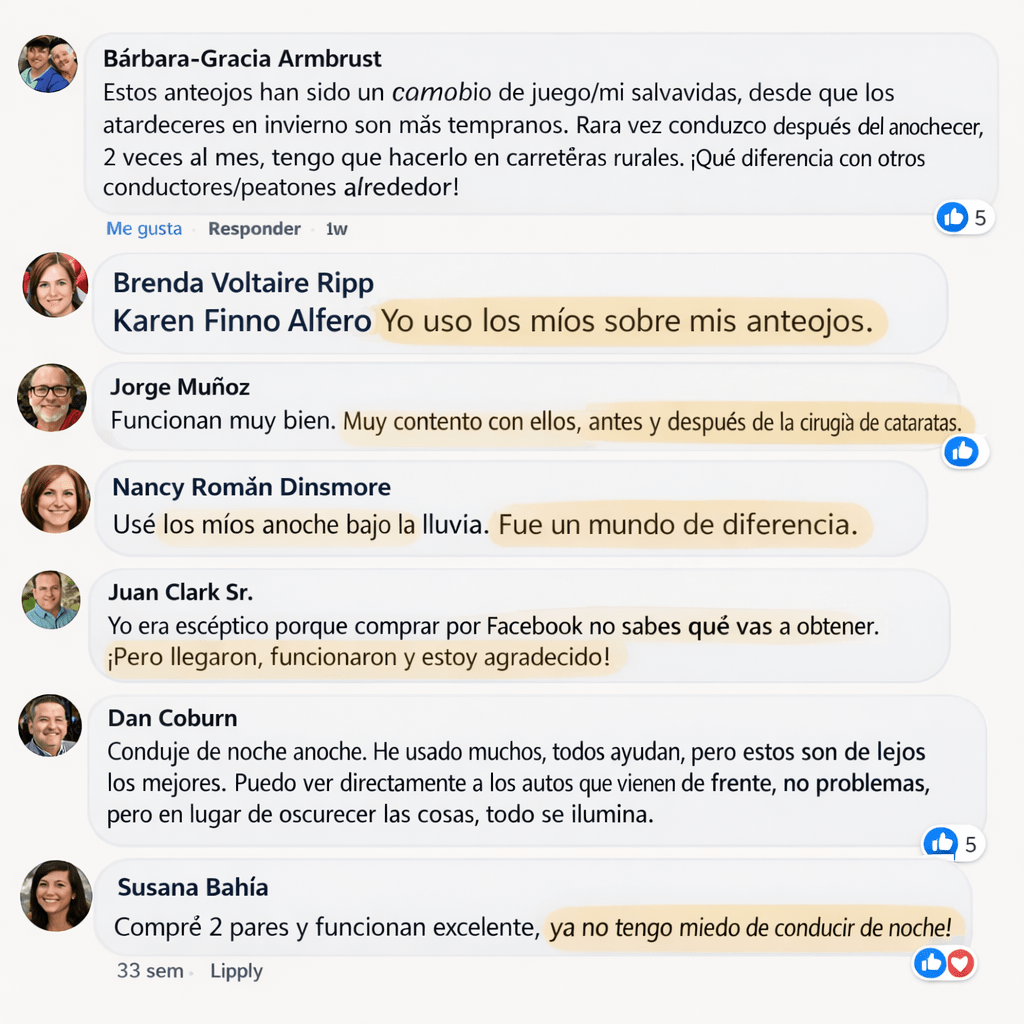Click the Juan Clark Sr. name link
The image size is (1024, 1024).
coord(180,592)
